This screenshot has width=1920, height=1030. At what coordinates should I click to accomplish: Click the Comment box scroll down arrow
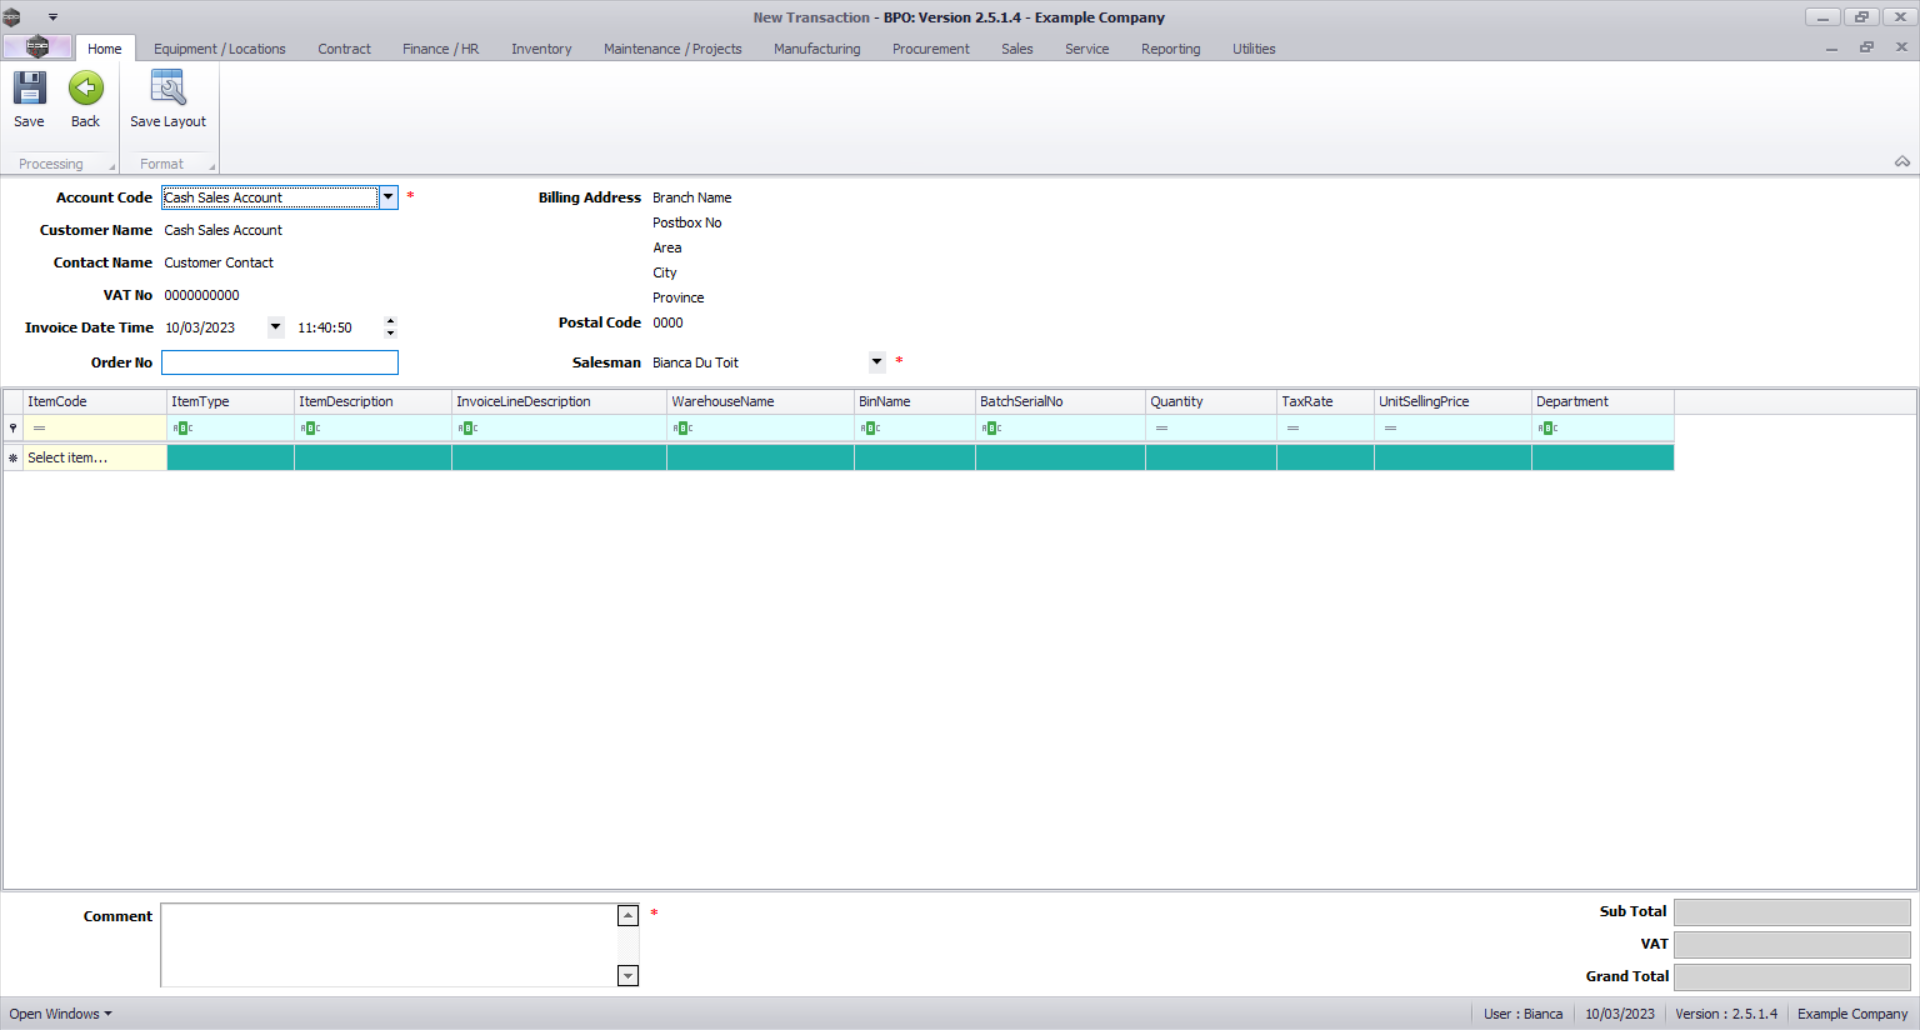click(x=628, y=975)
